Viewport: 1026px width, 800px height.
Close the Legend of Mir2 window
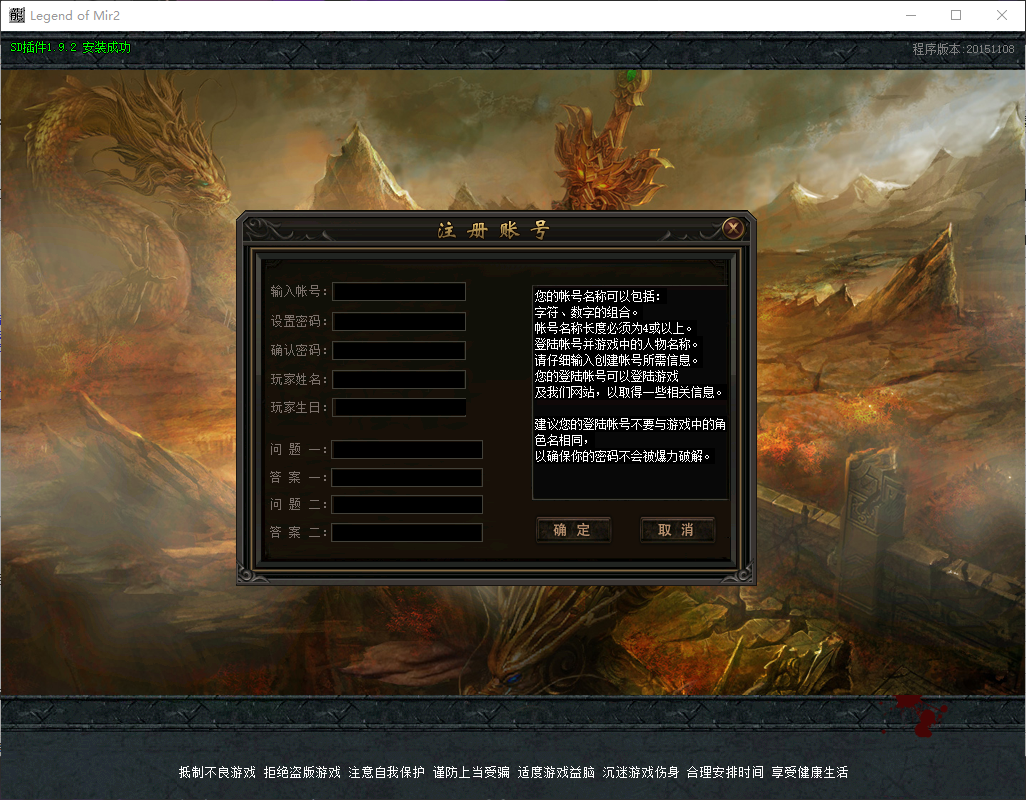tap(1002, 15)
